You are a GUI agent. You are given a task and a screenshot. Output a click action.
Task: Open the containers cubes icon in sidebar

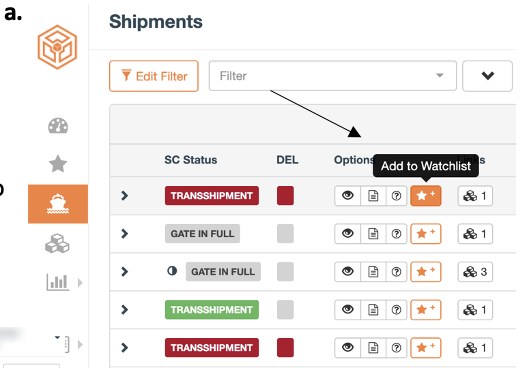(x=57, y=243)
